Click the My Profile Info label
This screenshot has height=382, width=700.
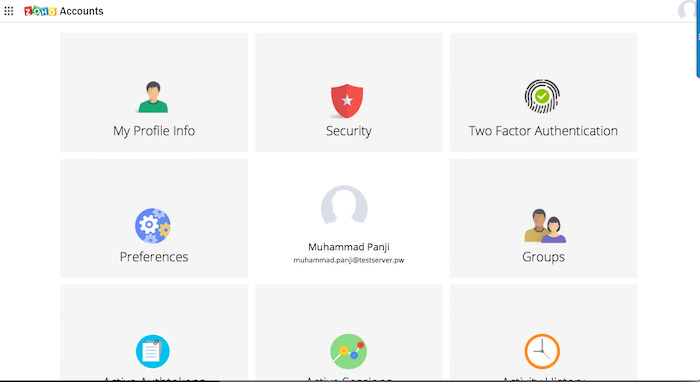click(154, 131)
